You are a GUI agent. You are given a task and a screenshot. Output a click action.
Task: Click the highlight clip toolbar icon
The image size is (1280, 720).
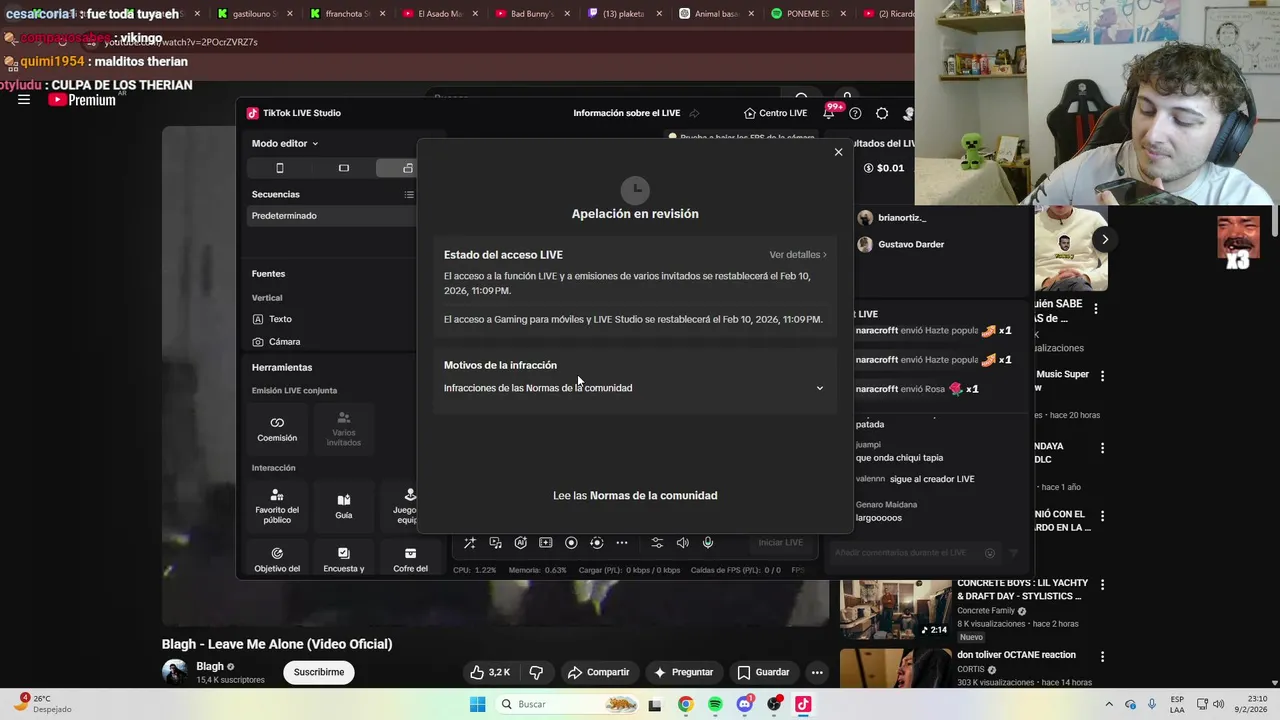pyautogui.click(x=545, y=543)
